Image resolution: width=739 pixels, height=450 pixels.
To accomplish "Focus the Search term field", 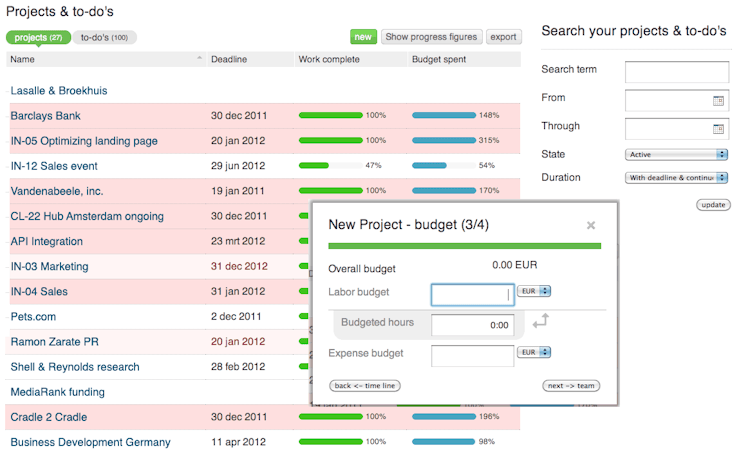I will pos(677,72).
